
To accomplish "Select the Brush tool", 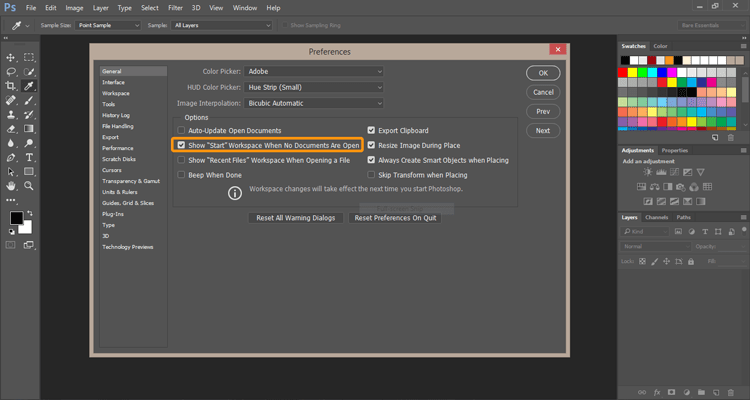I will pos(29,100).
